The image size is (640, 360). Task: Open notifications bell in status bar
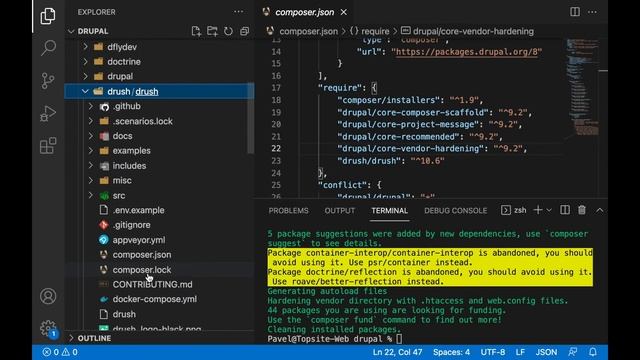(593, 352)
